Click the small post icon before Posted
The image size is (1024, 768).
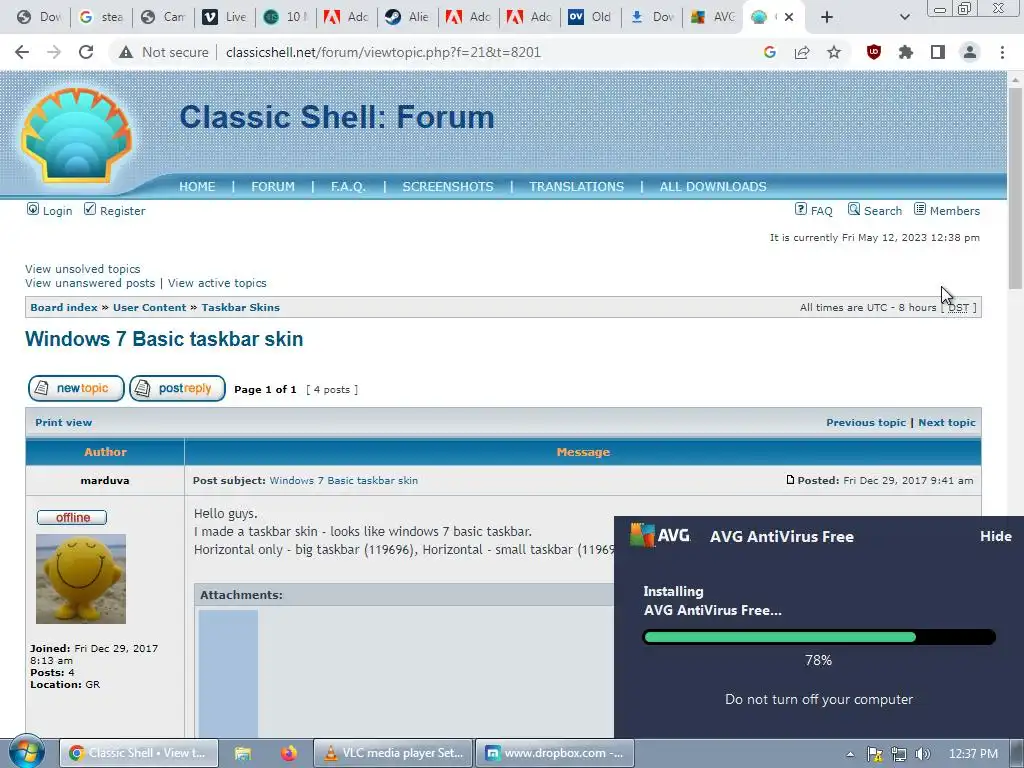[790, 480]
